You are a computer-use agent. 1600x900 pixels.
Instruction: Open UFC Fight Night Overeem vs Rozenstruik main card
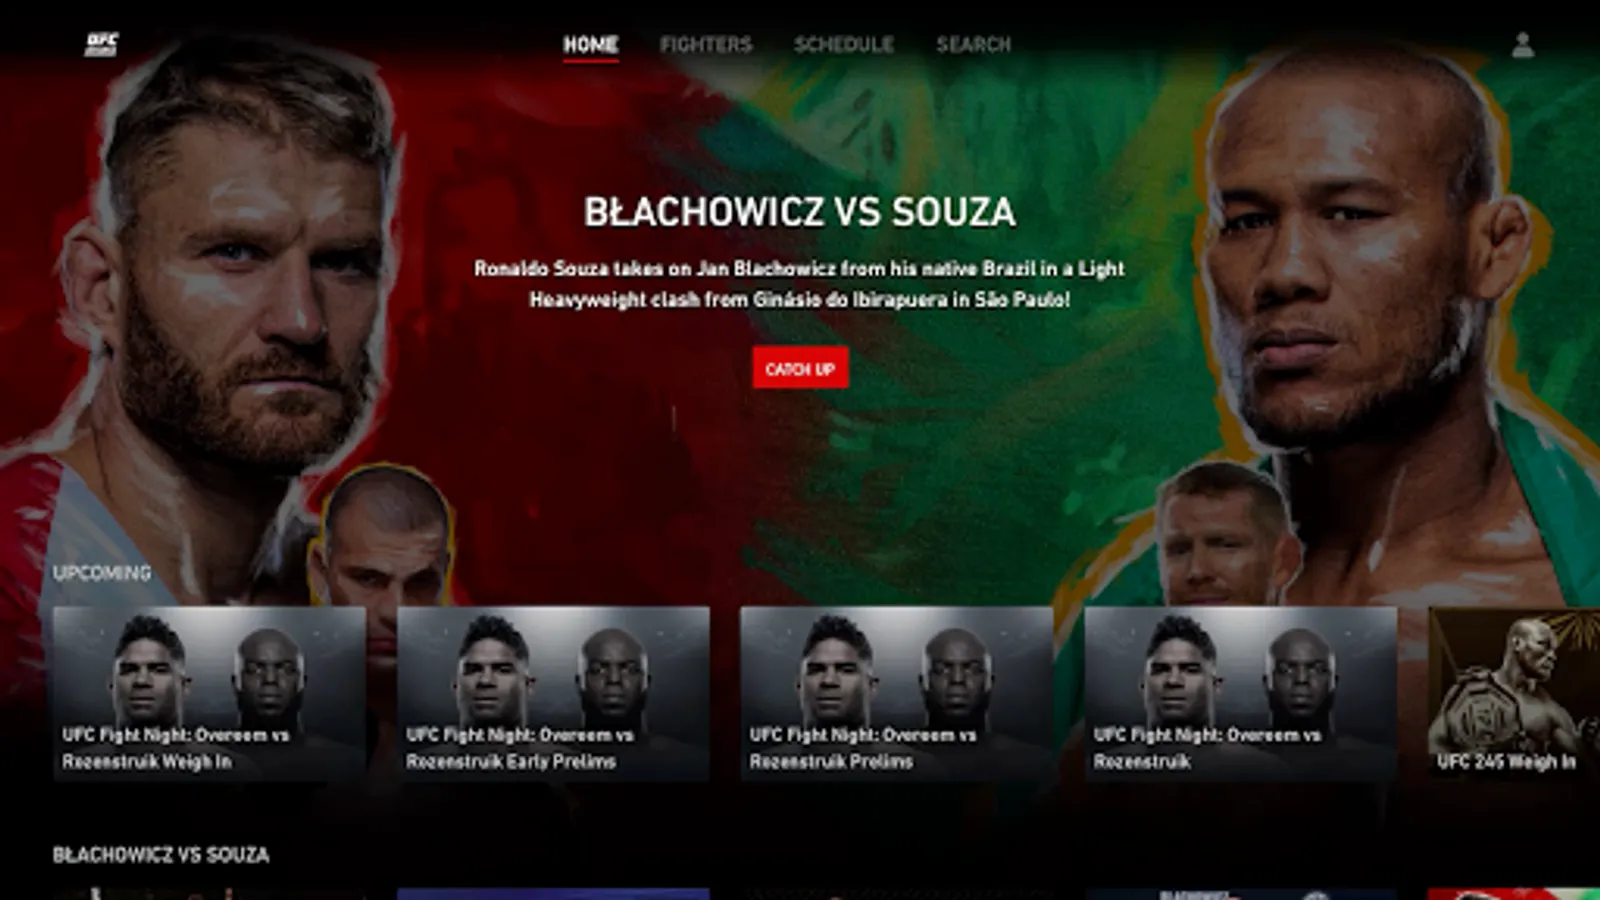1241,693
